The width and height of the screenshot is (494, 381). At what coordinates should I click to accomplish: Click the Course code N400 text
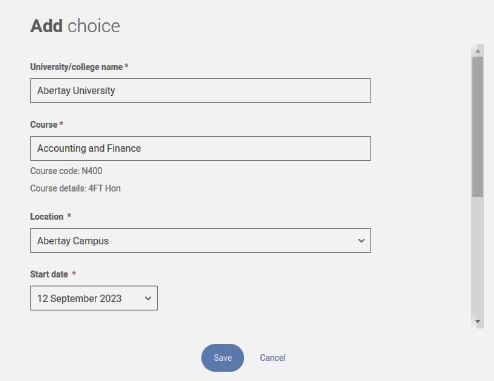click(x=66, y=171)
